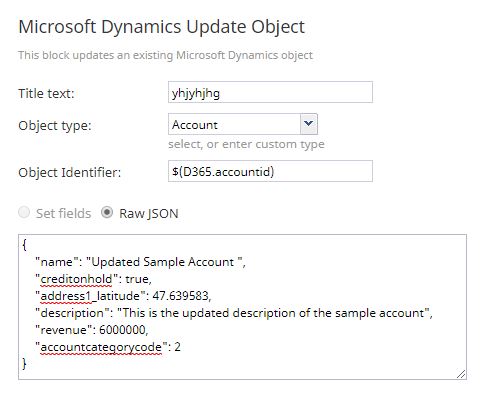Focus the Object Identifier input field

click(270, 171)
